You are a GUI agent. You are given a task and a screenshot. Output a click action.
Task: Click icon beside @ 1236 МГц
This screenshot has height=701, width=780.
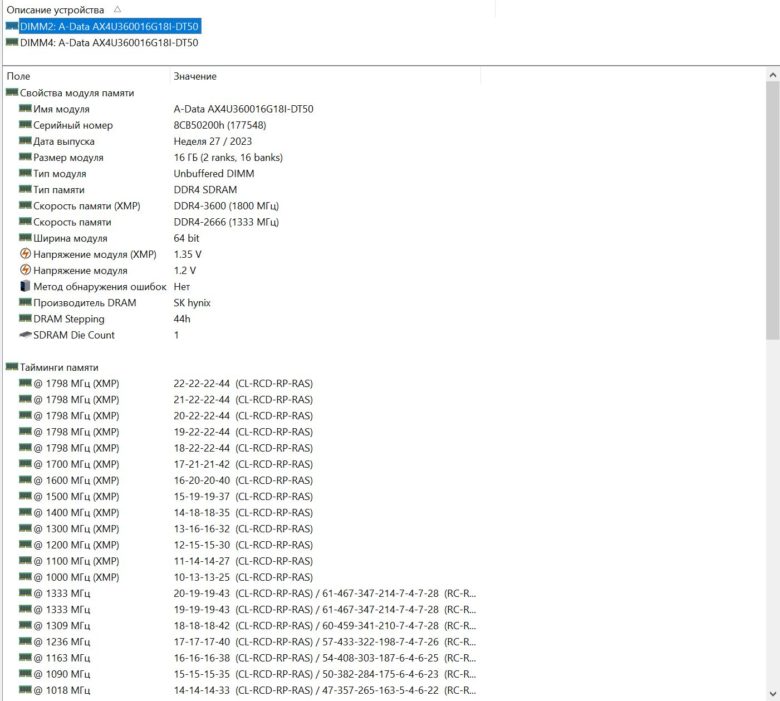point(25,641)
